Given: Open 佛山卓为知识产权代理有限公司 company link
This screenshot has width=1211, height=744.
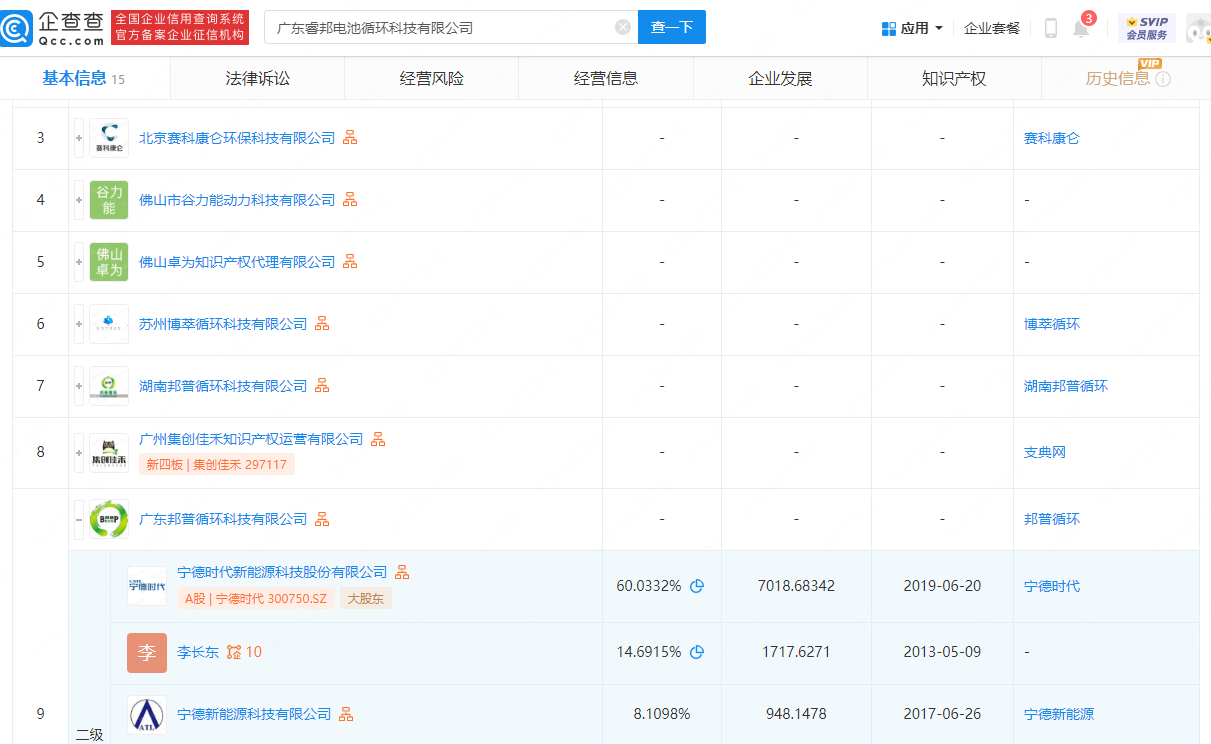Looking at the screenshot, I should click(x=237, y=262).
